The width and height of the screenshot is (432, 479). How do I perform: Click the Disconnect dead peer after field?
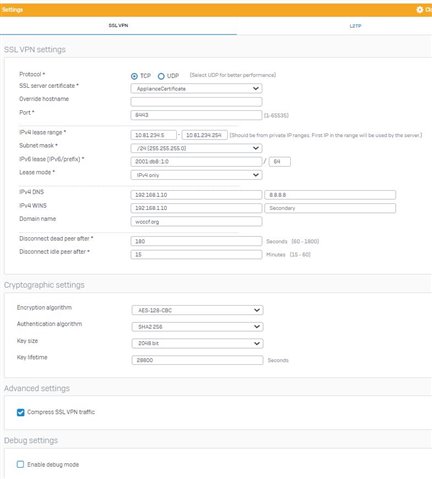click(x=196, y=241)
